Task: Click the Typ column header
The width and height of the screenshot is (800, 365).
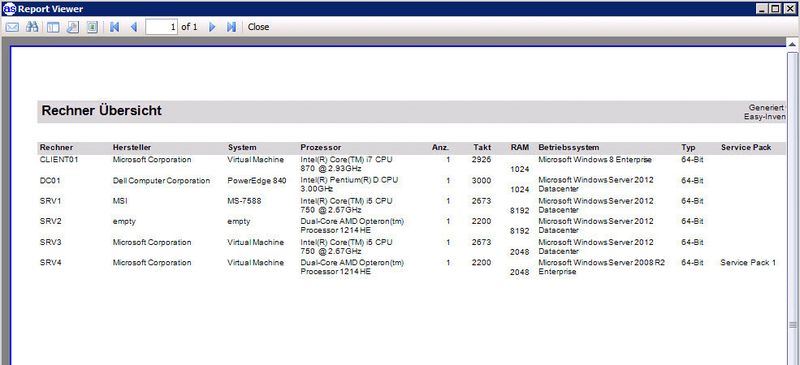Action: point(688,148)
